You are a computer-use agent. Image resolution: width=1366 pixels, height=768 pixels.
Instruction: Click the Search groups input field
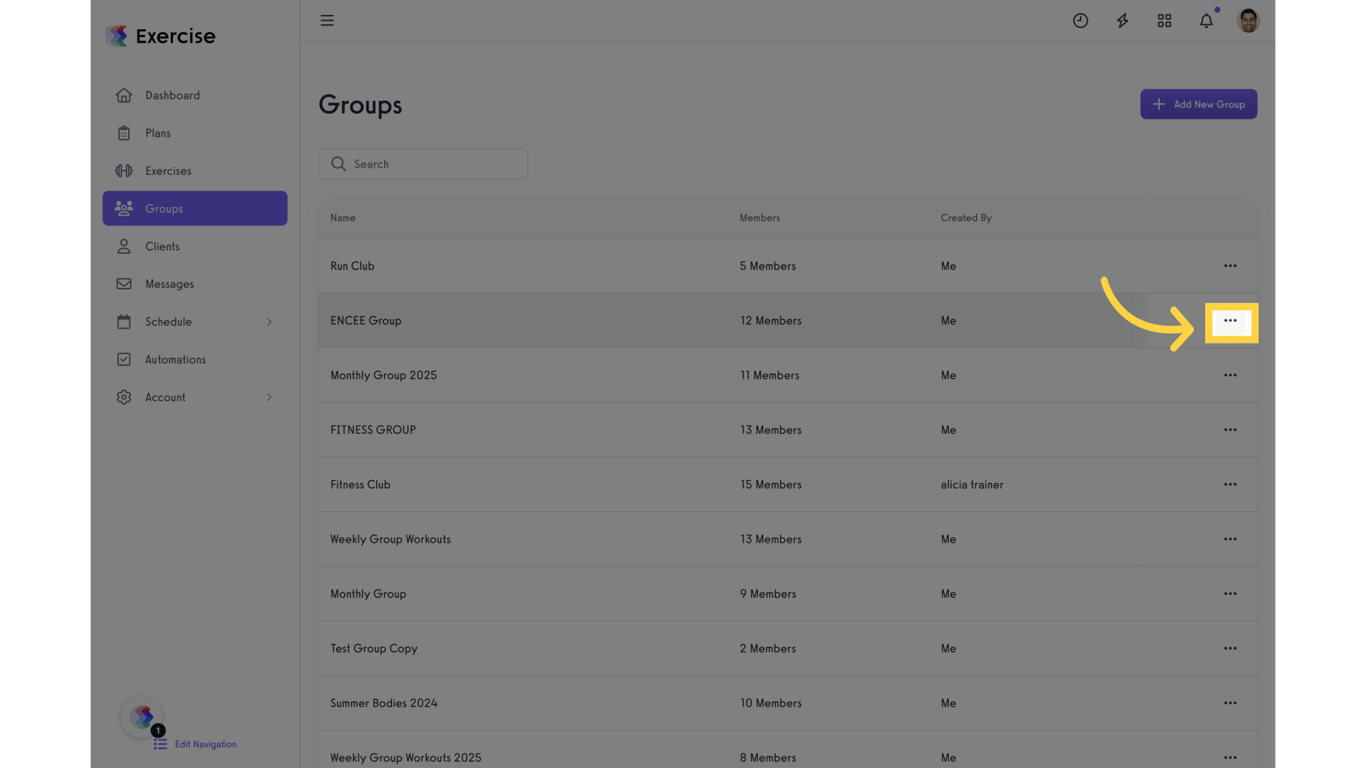coord(423,164)
